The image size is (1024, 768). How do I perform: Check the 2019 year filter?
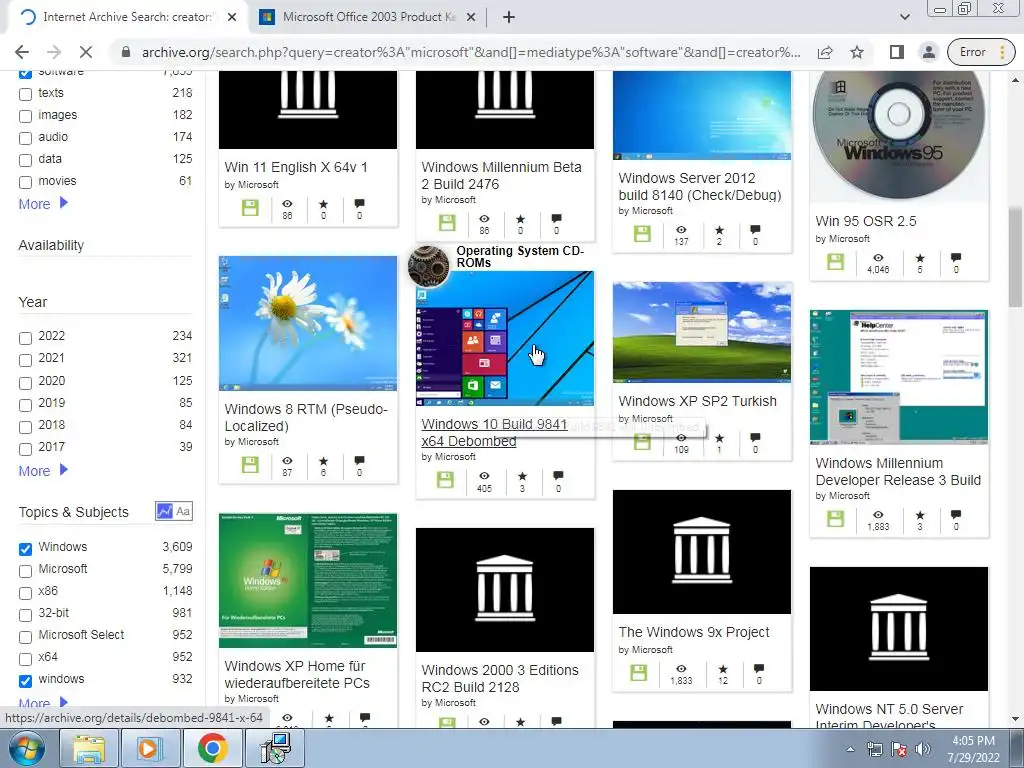25,404
